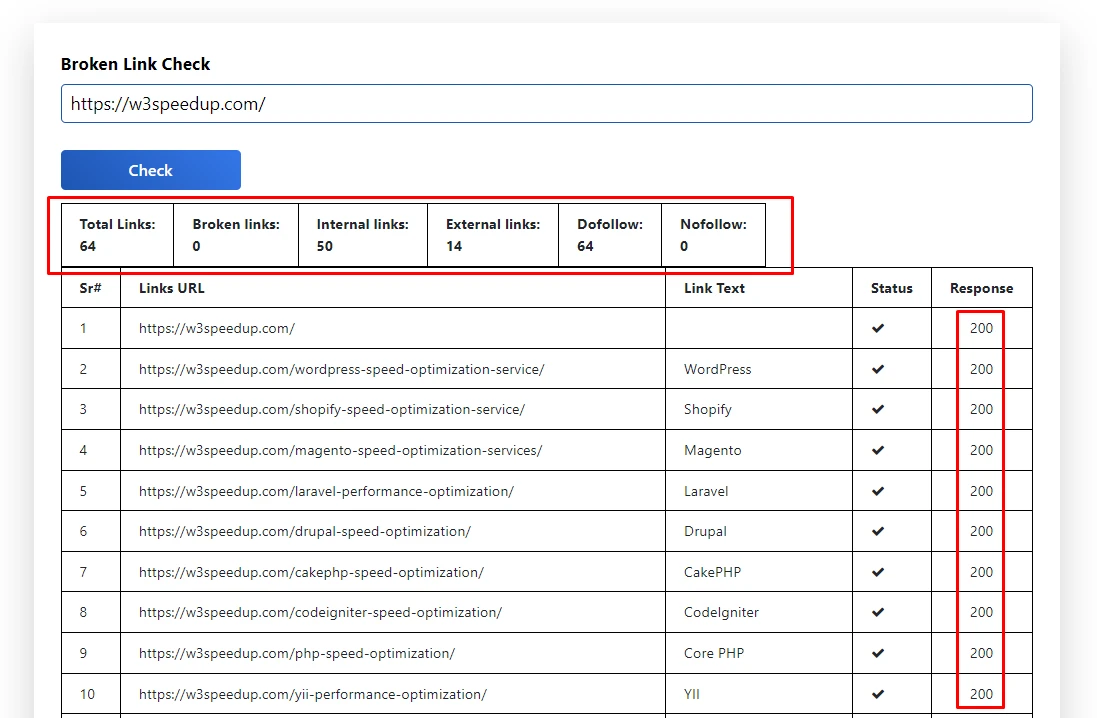
Task: Focus the Broken Link Check URL input field
Action: [x=546, y=104]
